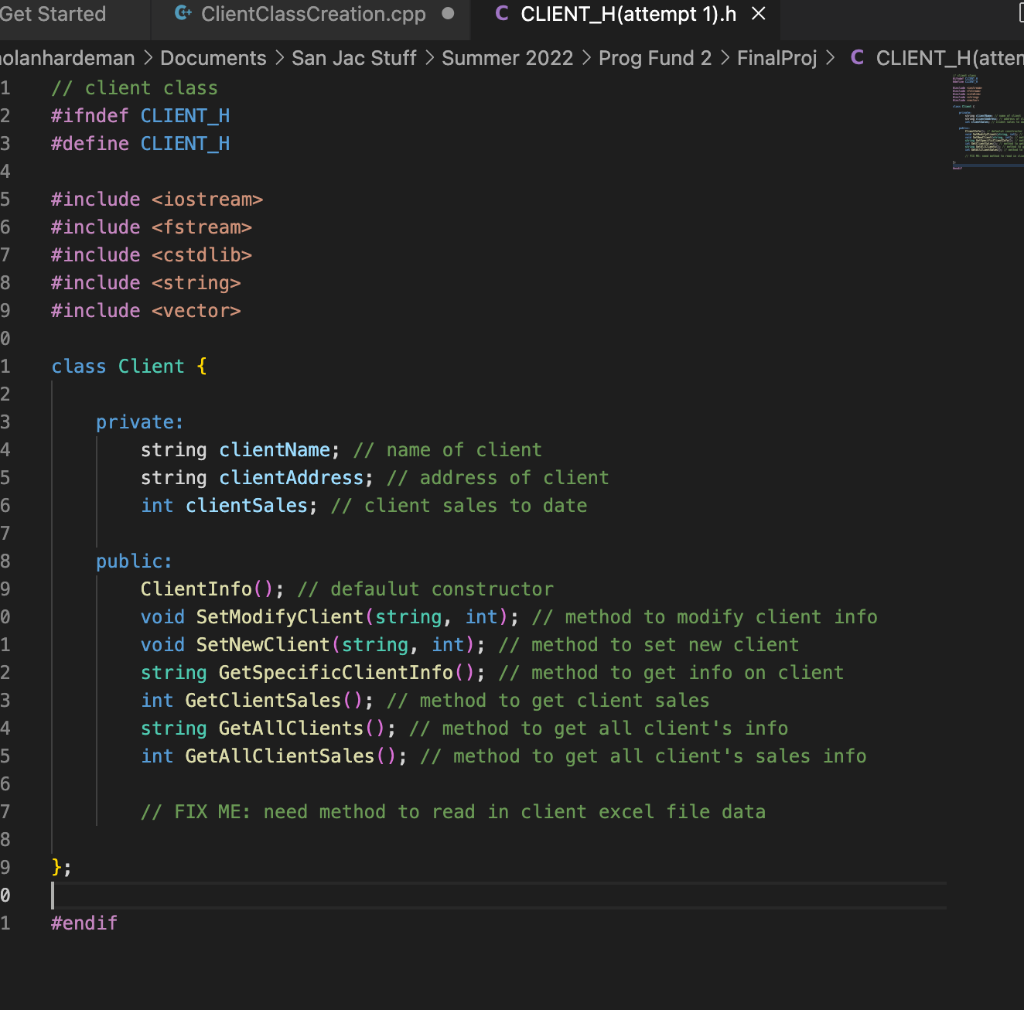Place the cursor on the #endif line
This screenshot has width=1024, height=1010.
84,922
